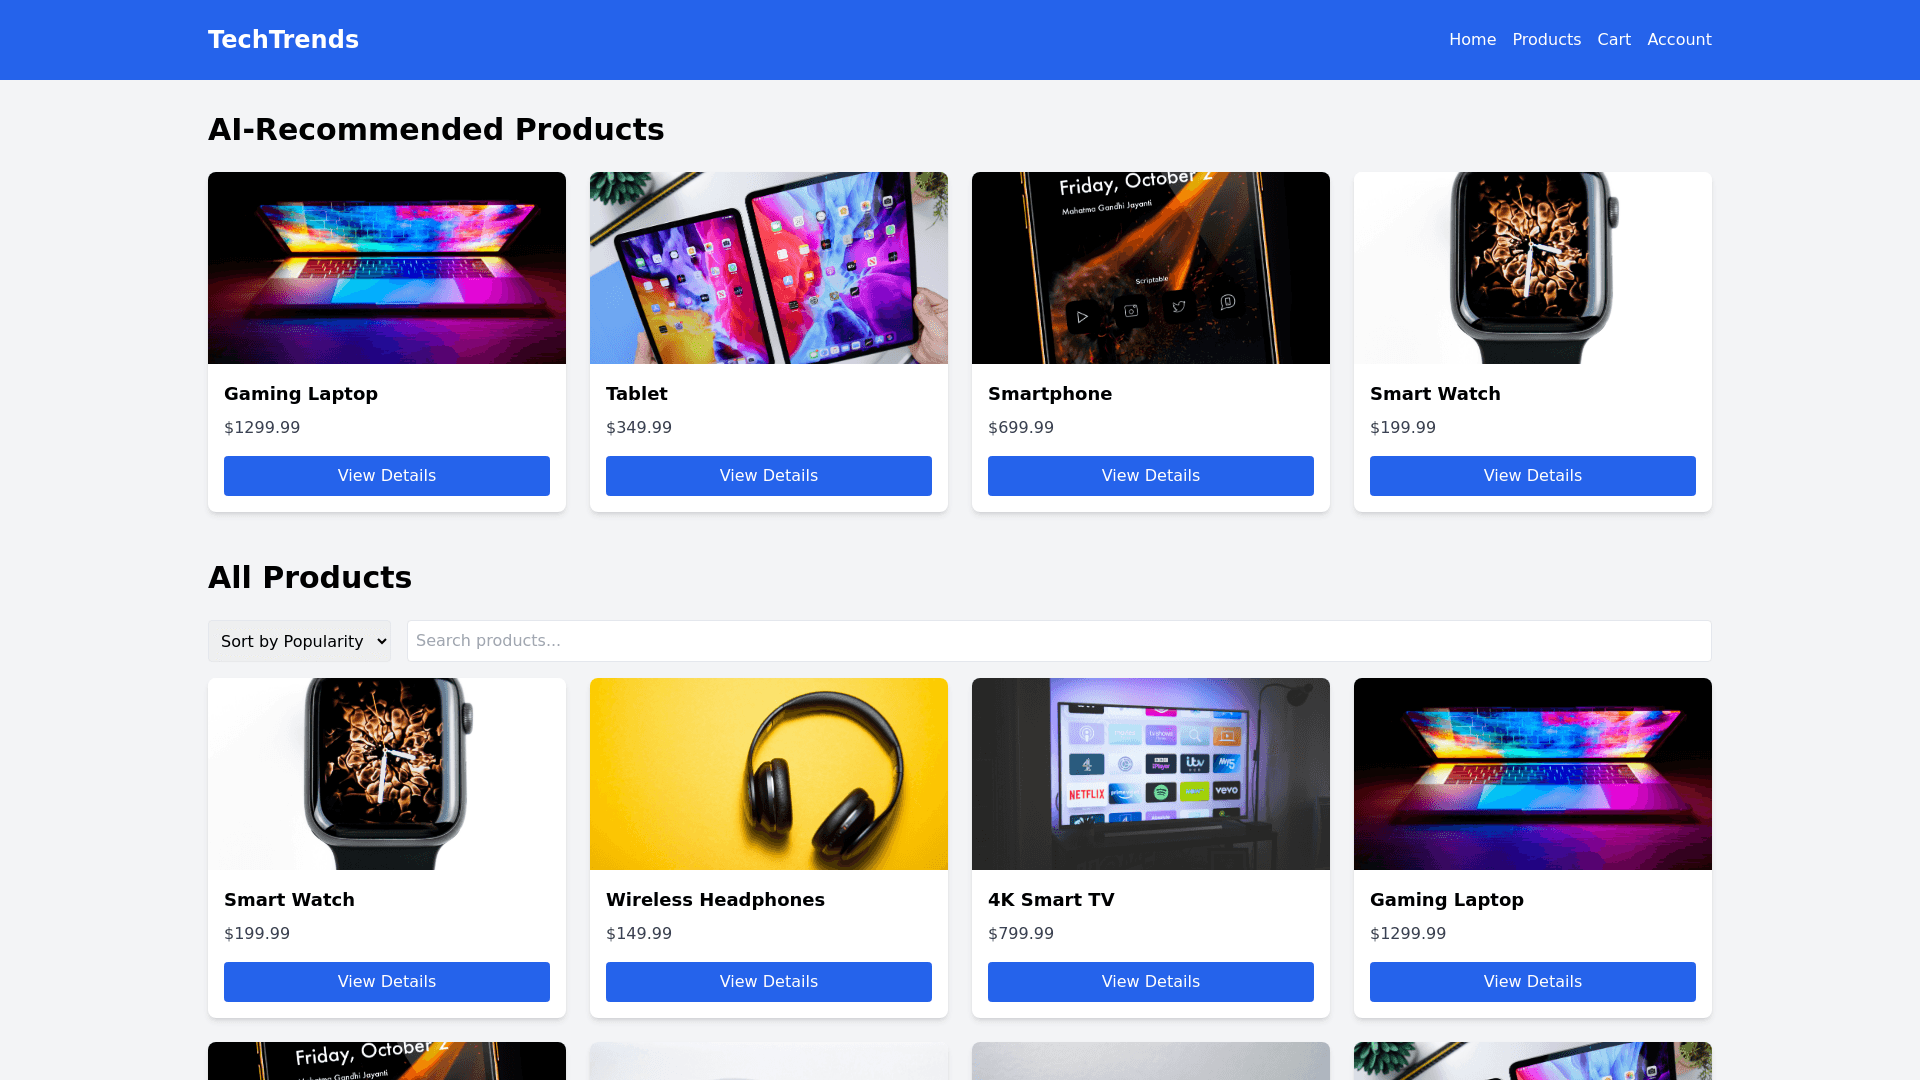Viewport: 1920px width, 1080px height.
Task: Click the recommended Tablet product image
Action: pyautogui.click(x=769, y=268)
